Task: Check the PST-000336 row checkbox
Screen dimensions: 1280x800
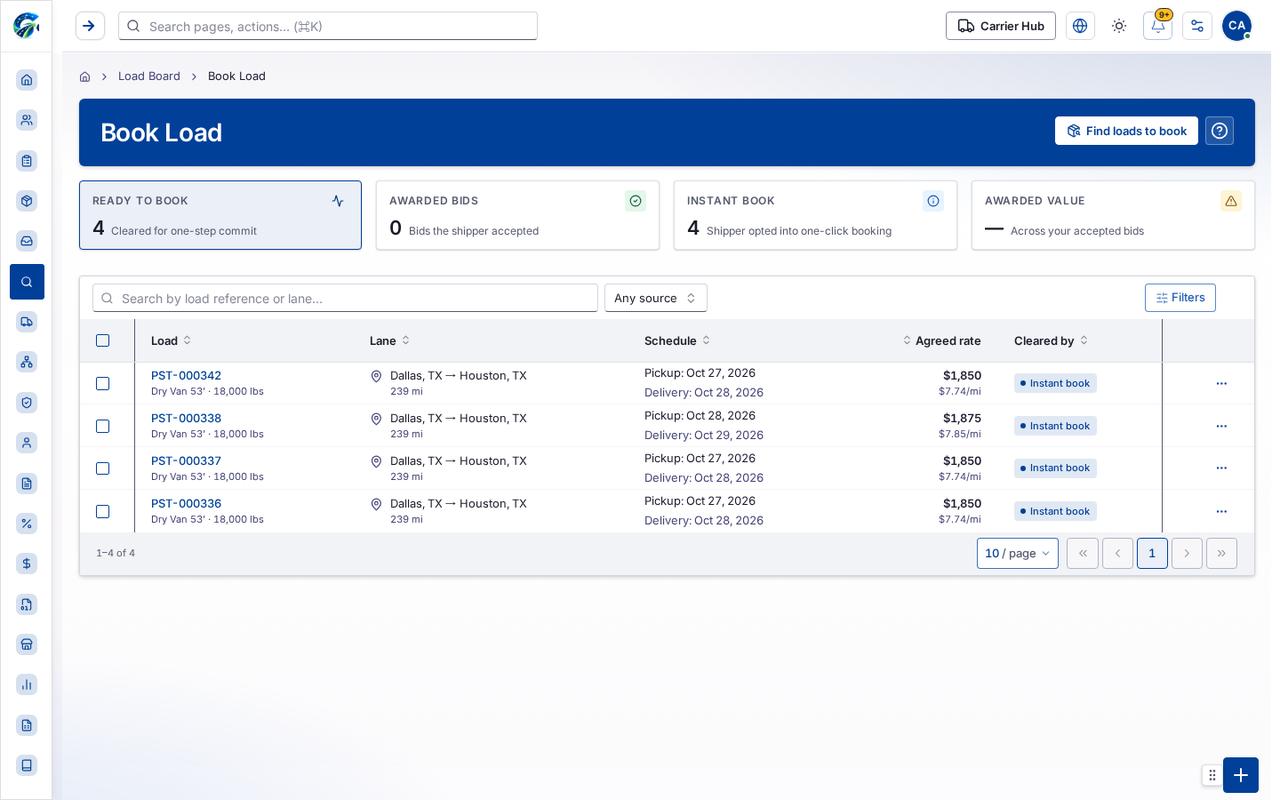Action: coord(103,512)
